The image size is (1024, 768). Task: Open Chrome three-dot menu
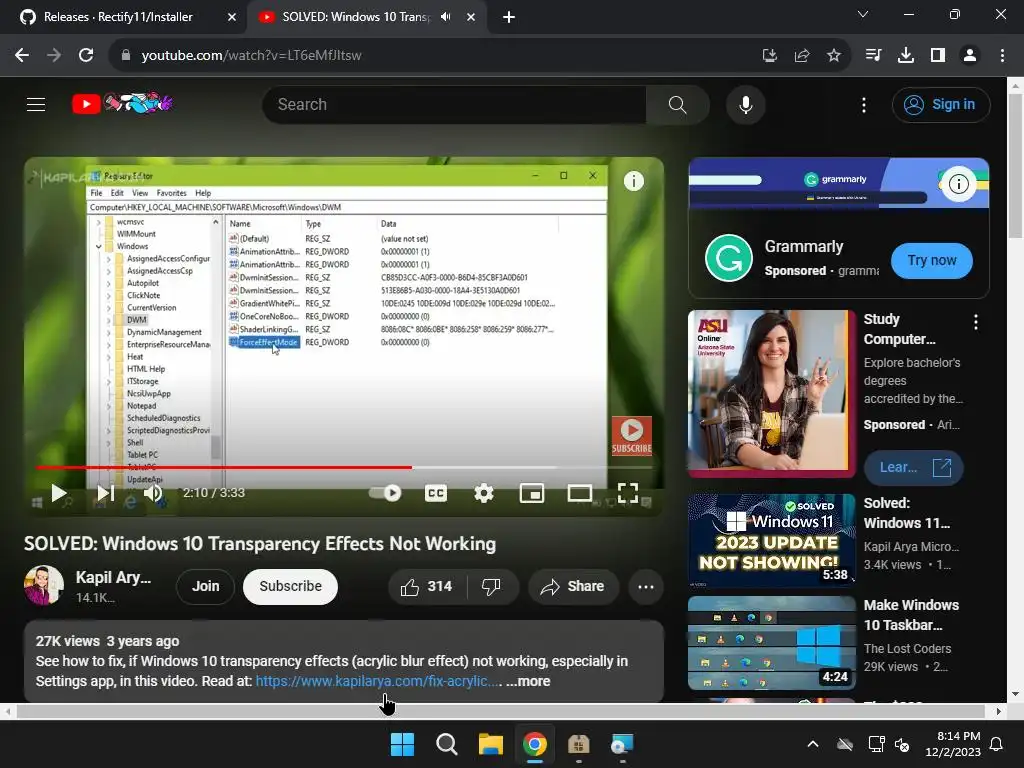1002,56
